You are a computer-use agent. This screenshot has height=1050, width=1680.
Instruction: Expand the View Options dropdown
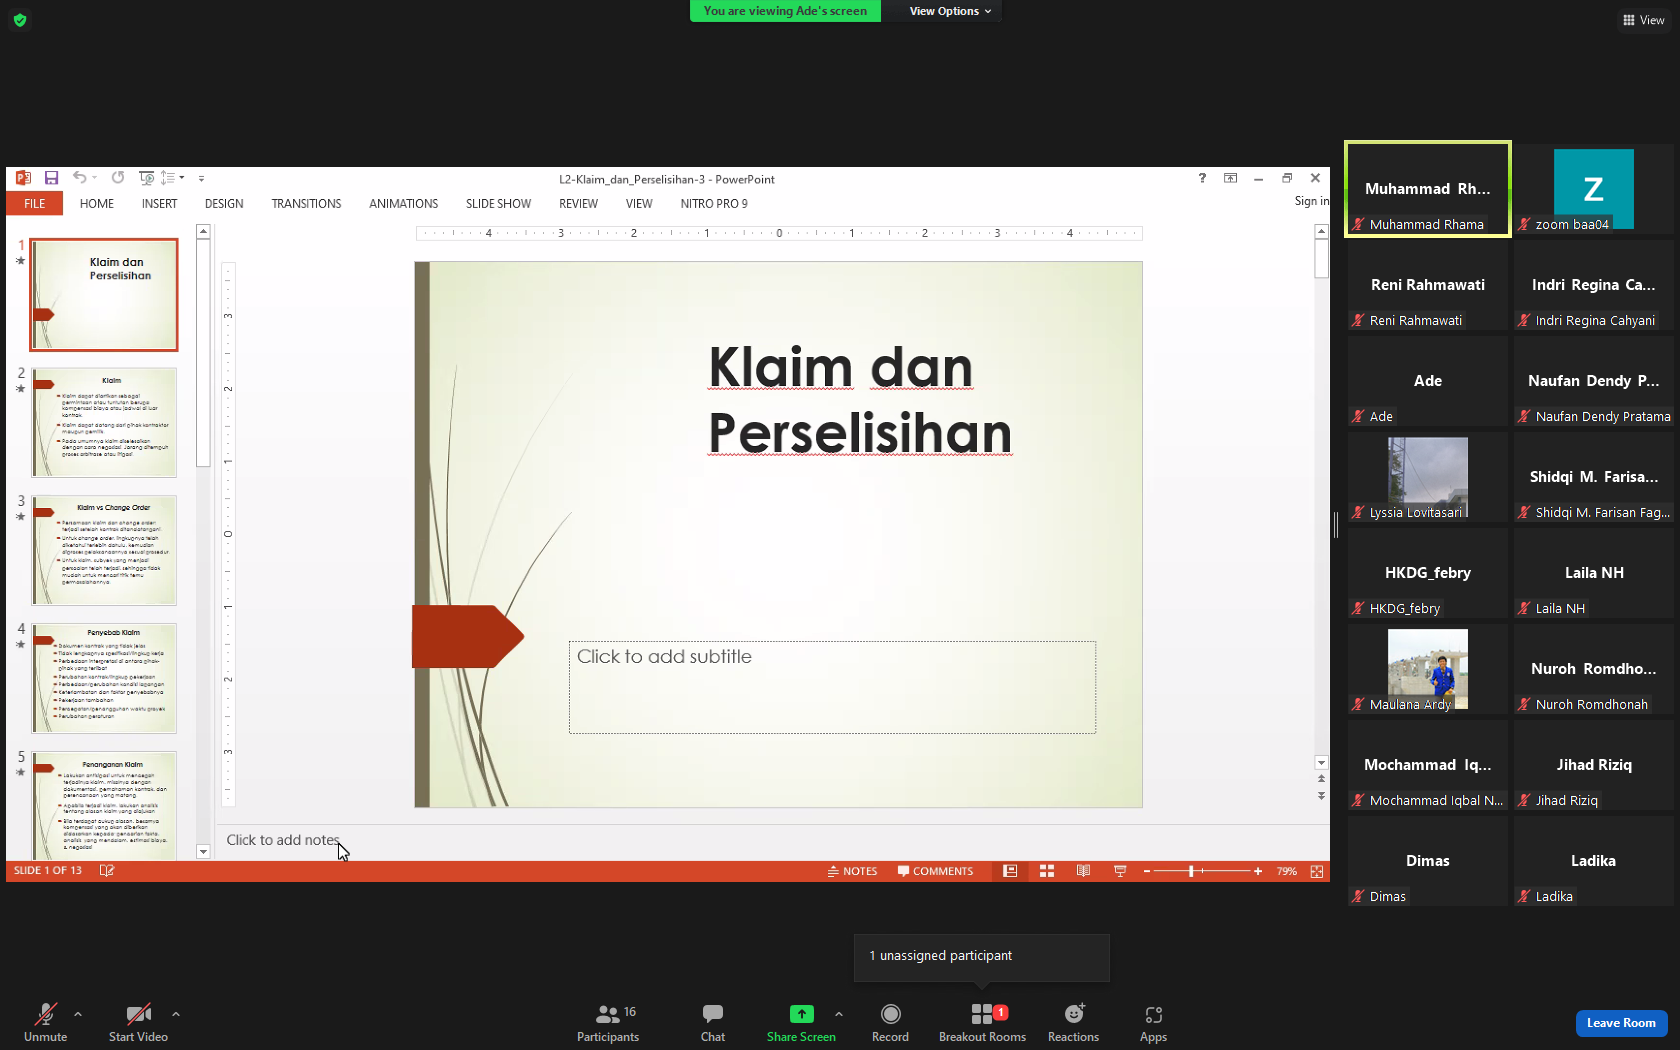950,11
